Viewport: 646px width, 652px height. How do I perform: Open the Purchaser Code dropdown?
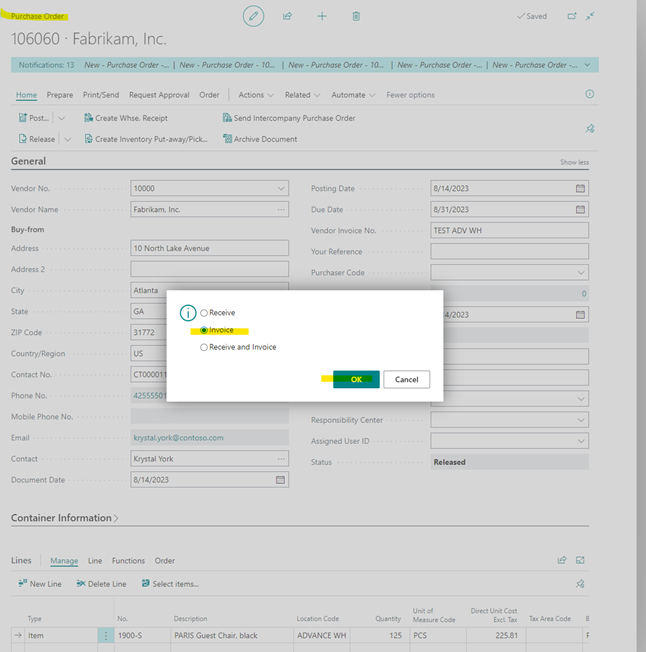click(x=581, y=273)
